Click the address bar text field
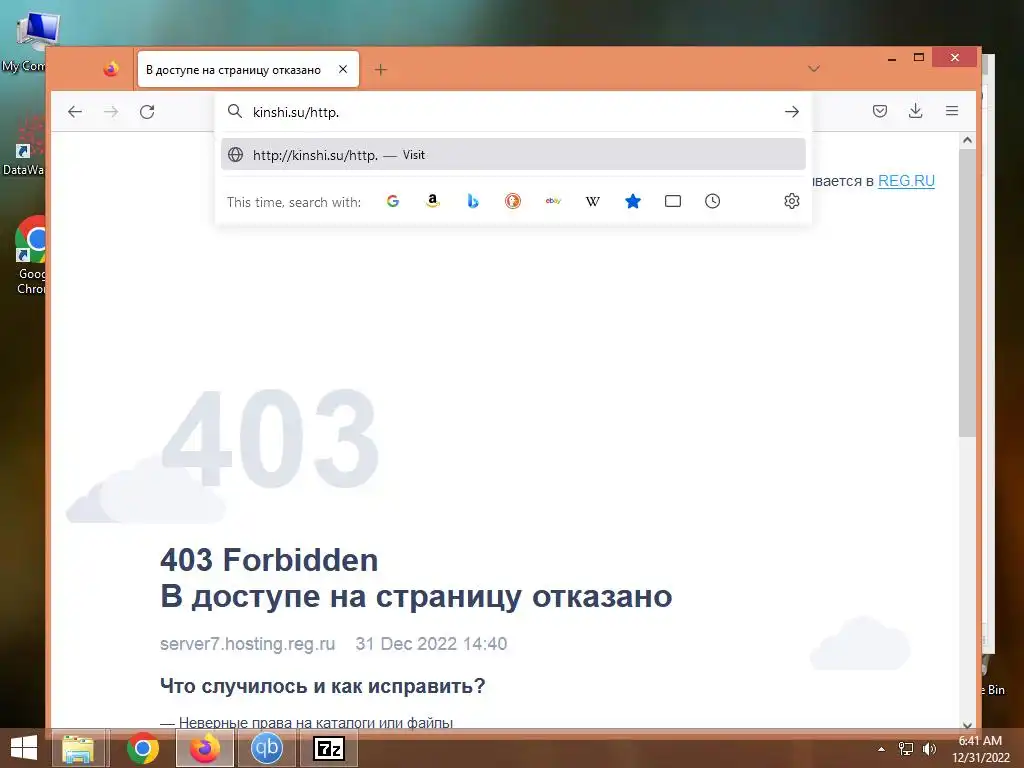The height and width of the screenshot is (768, 1024). coord(513,112)
